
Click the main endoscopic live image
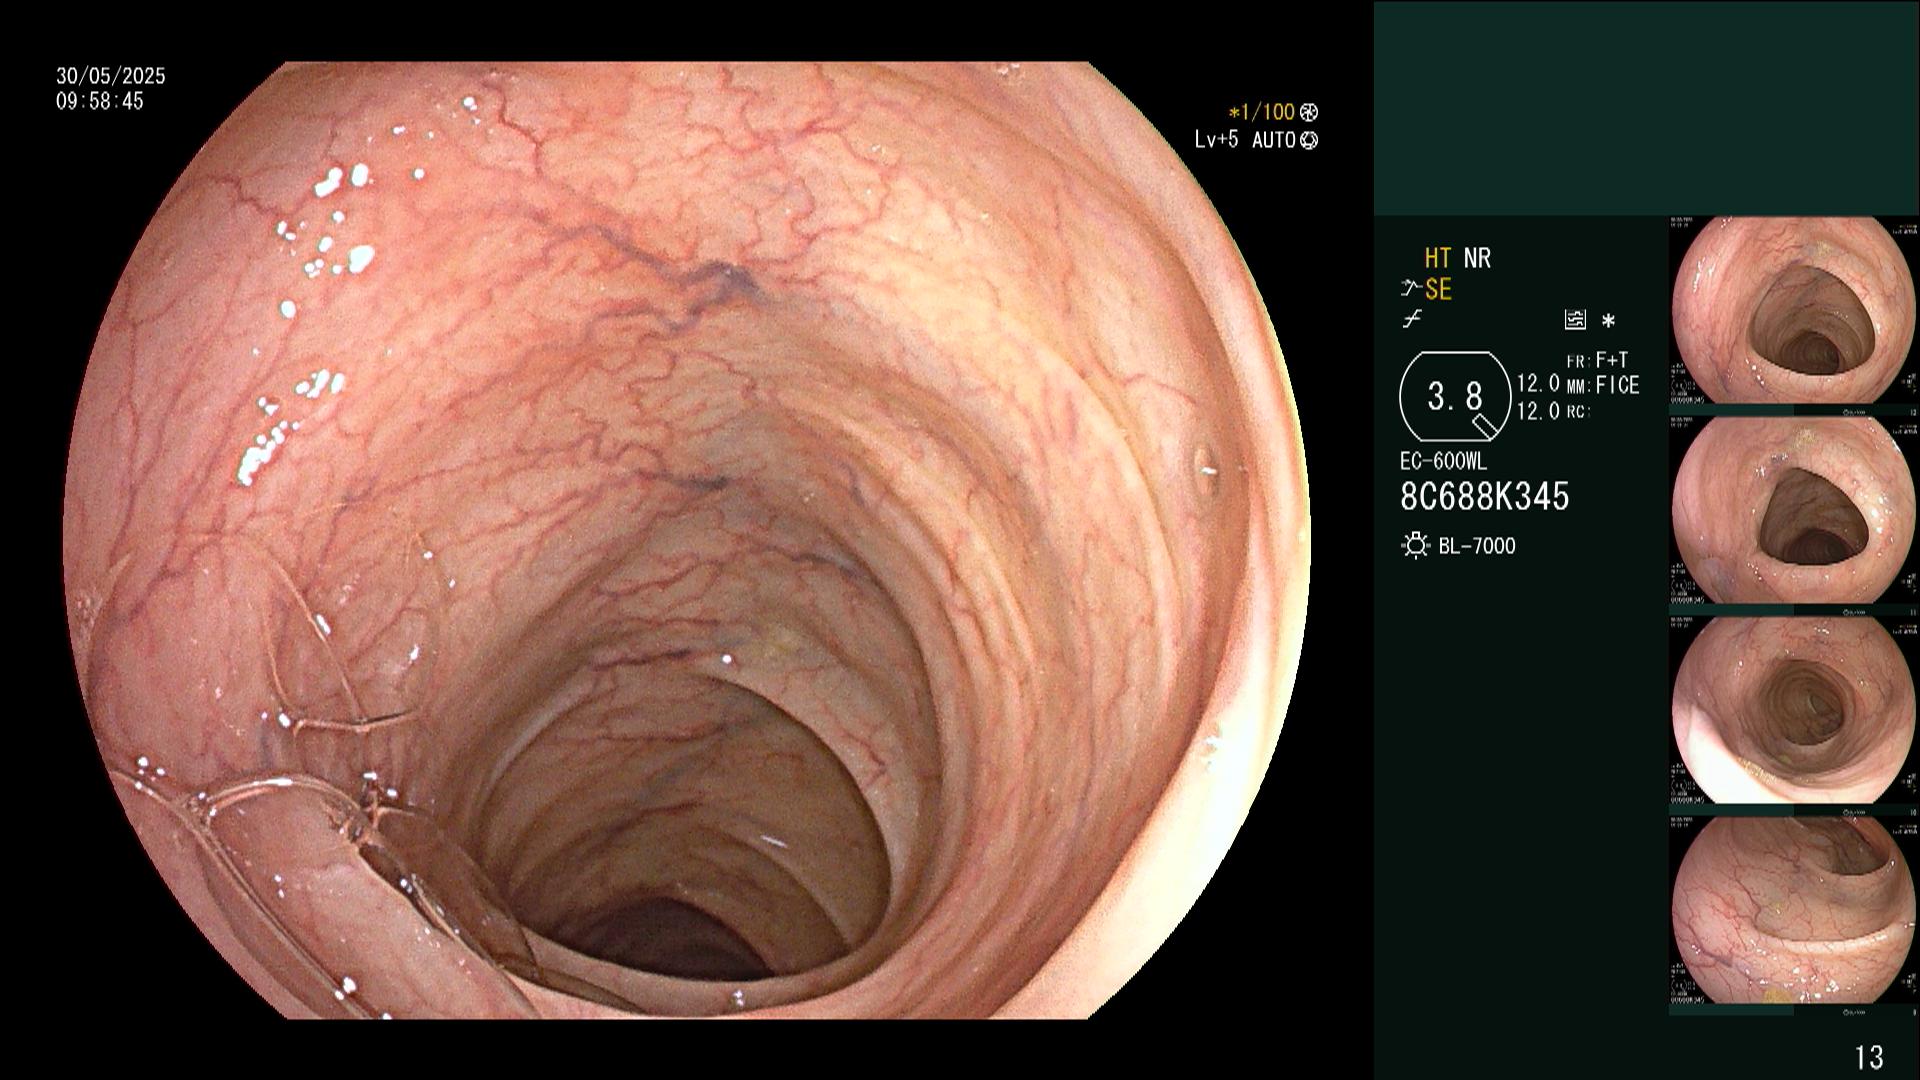coord(686,540)
